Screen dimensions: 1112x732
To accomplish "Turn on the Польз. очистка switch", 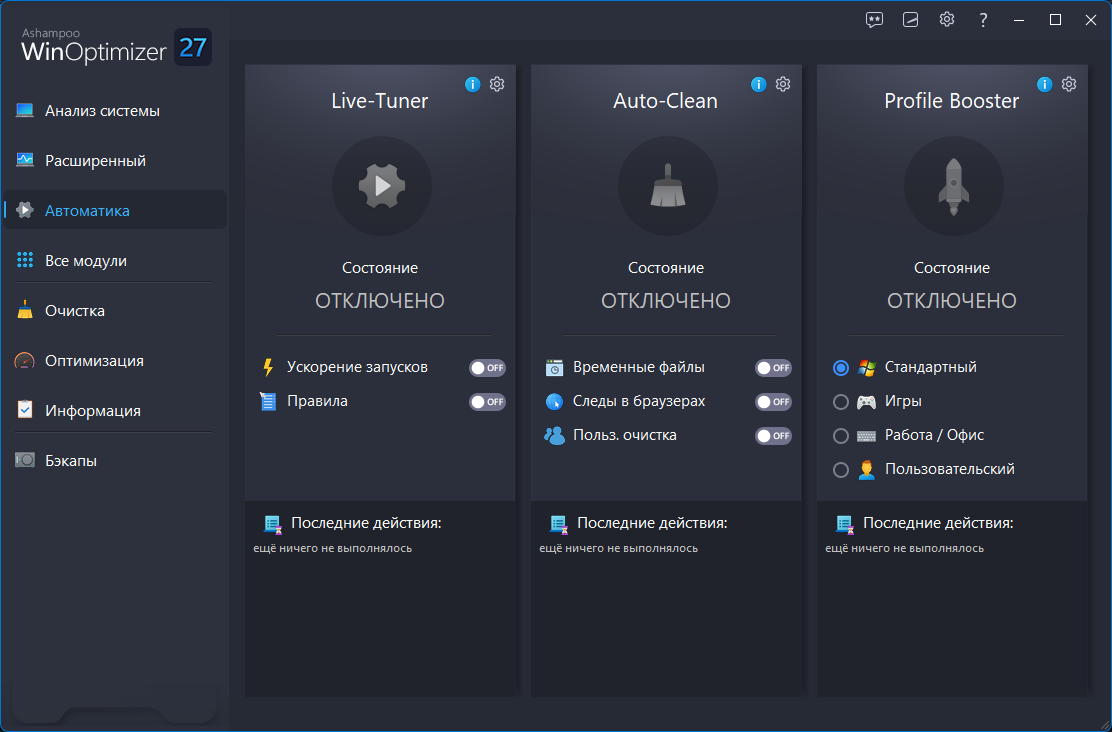I will [x=773, y=436].
